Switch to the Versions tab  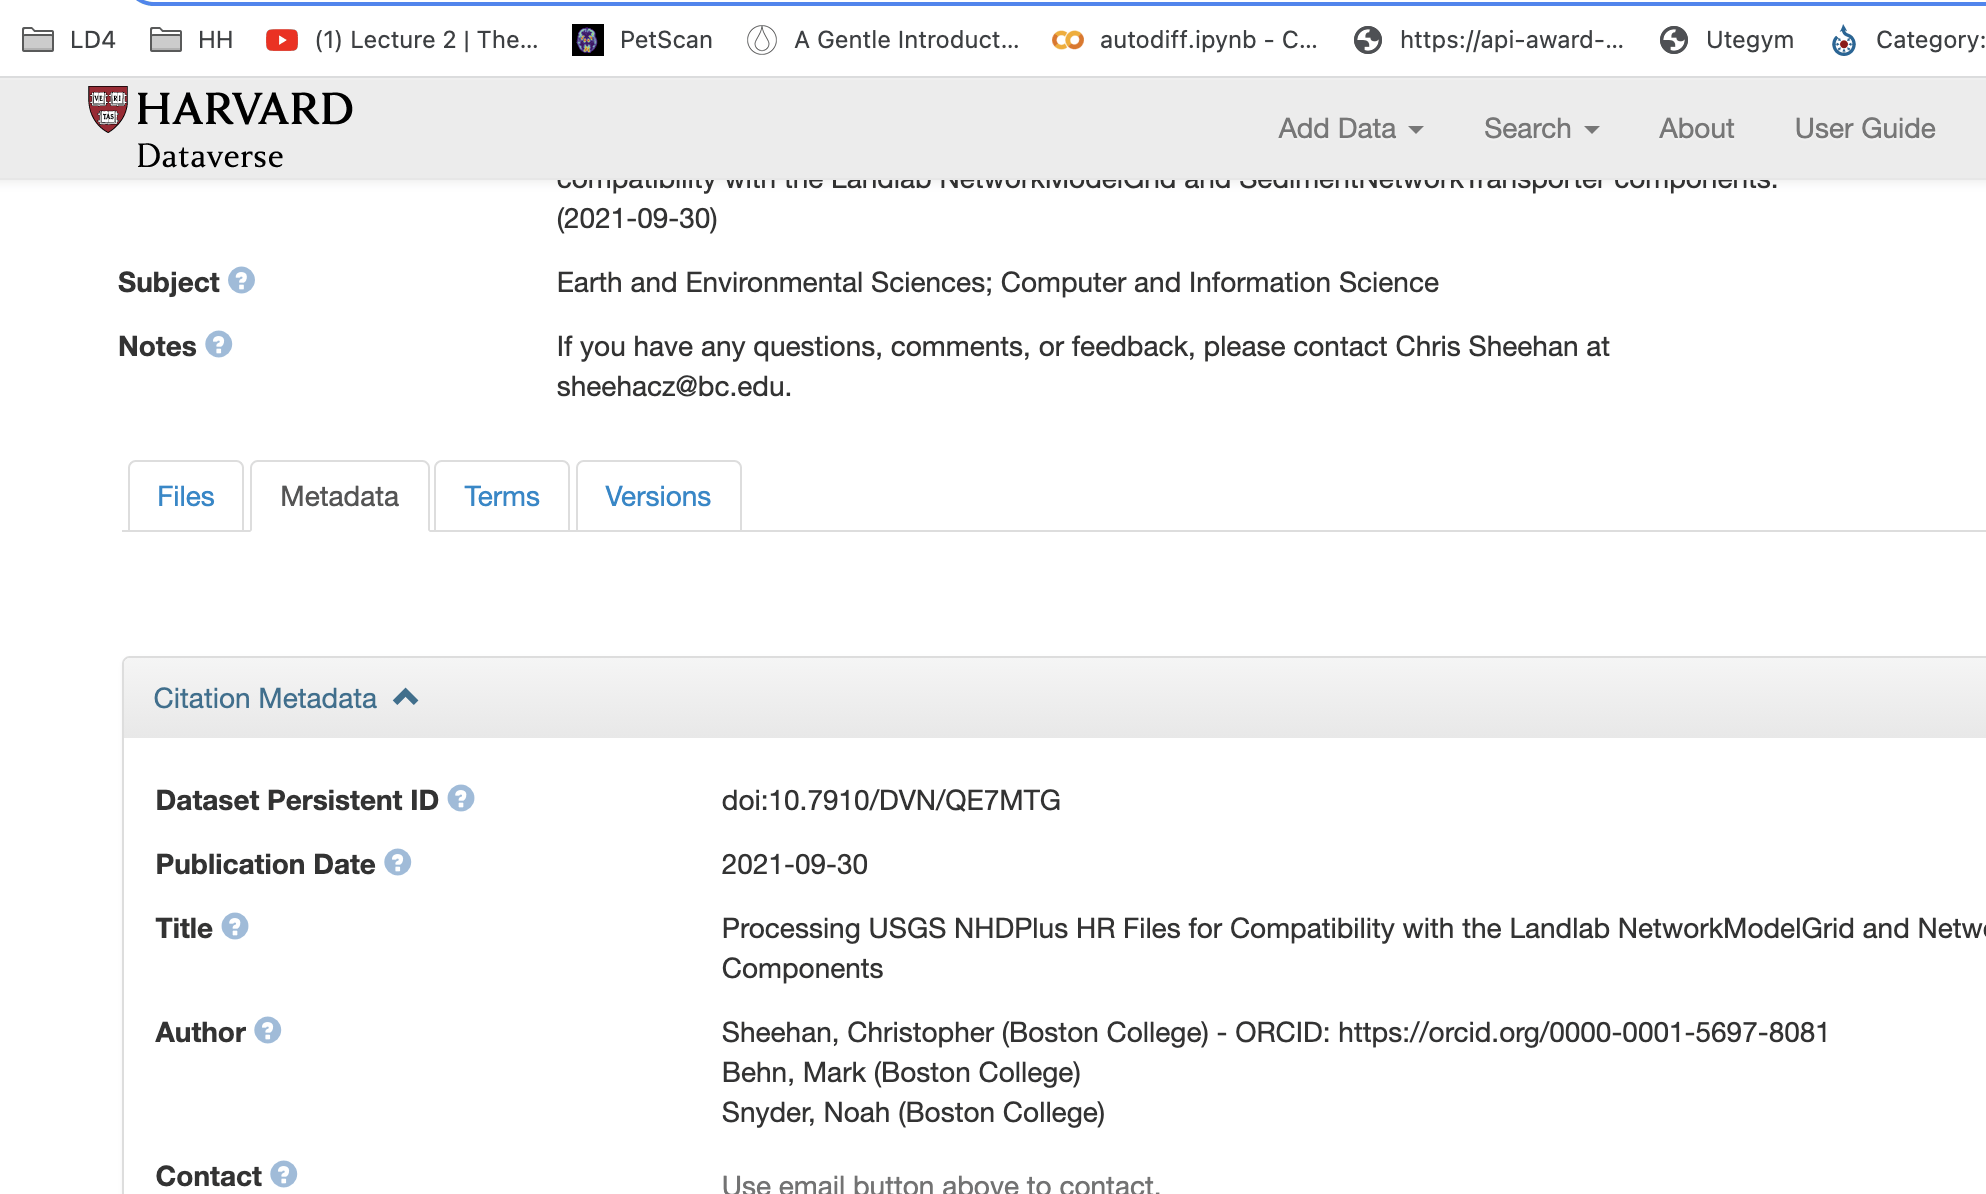coord(657,497)
